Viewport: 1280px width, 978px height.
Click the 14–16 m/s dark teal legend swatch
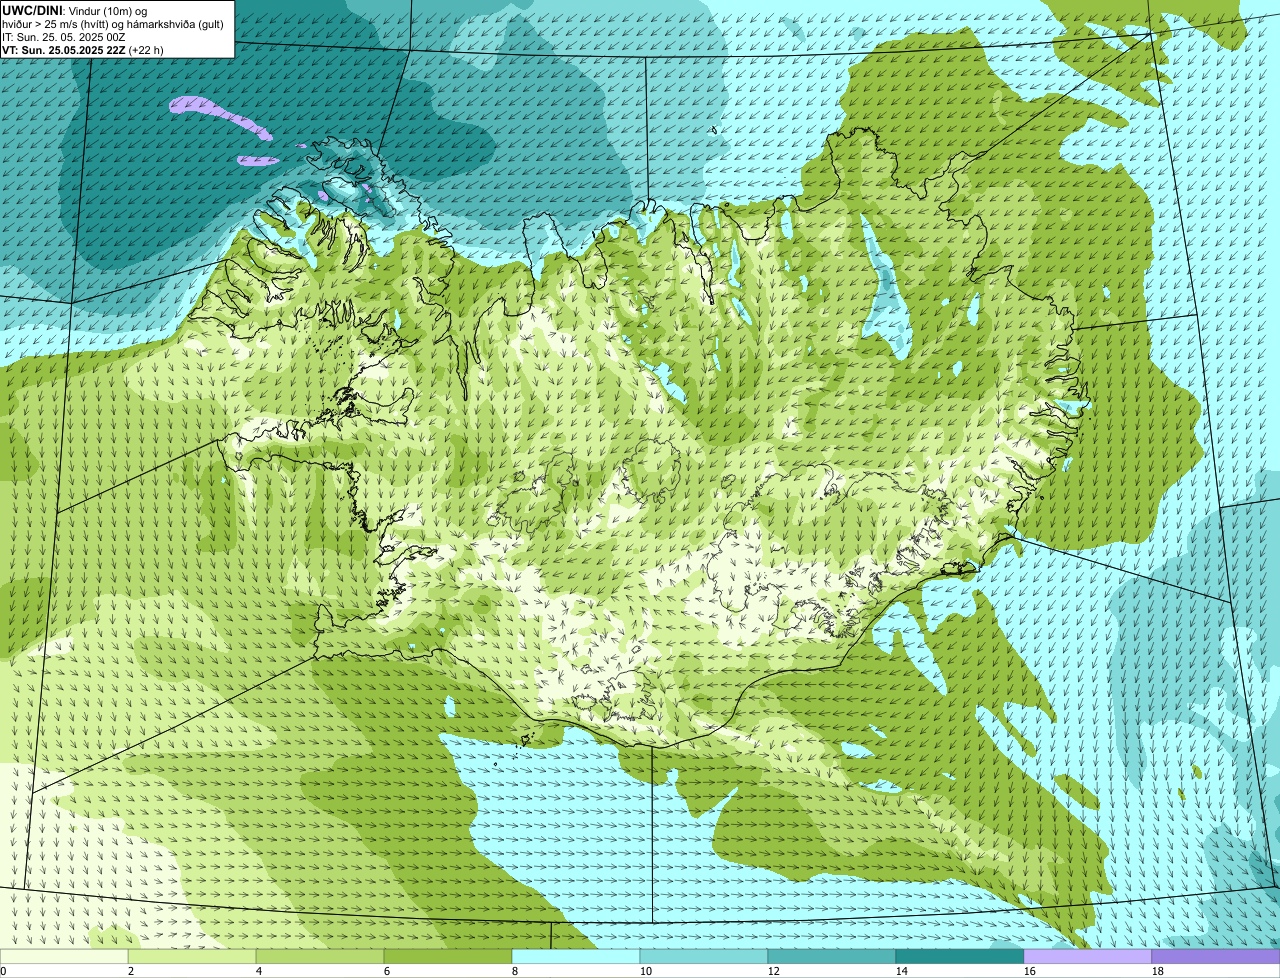click(x=960, y=957)
